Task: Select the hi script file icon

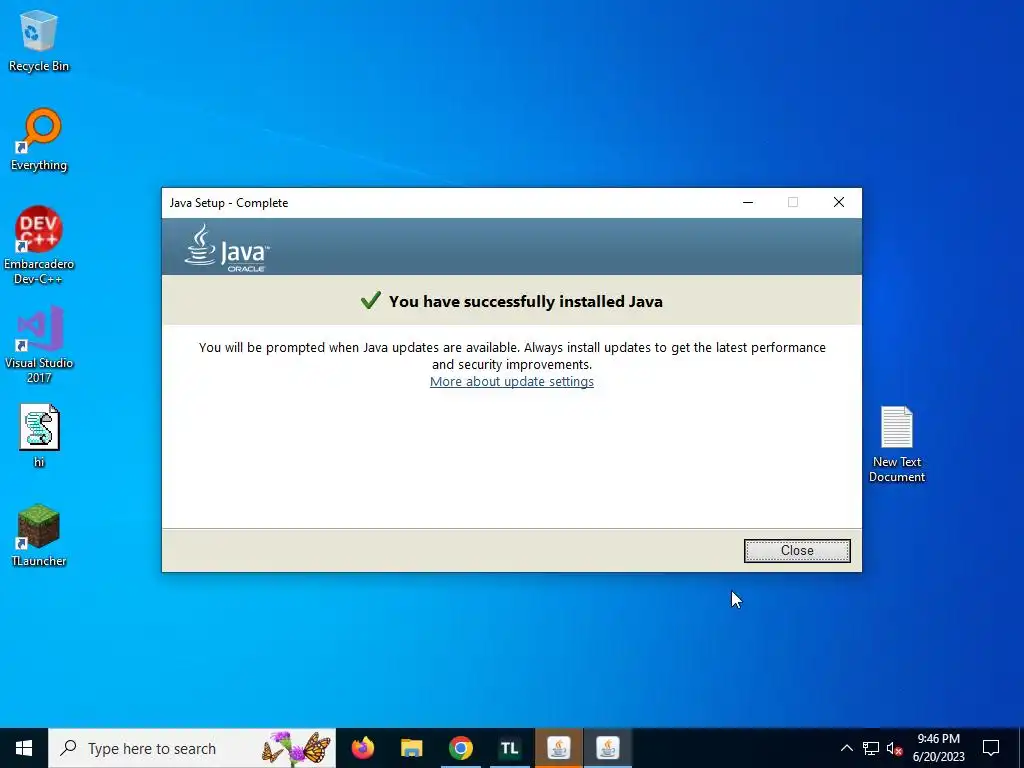Action: [x=39, y=436]
